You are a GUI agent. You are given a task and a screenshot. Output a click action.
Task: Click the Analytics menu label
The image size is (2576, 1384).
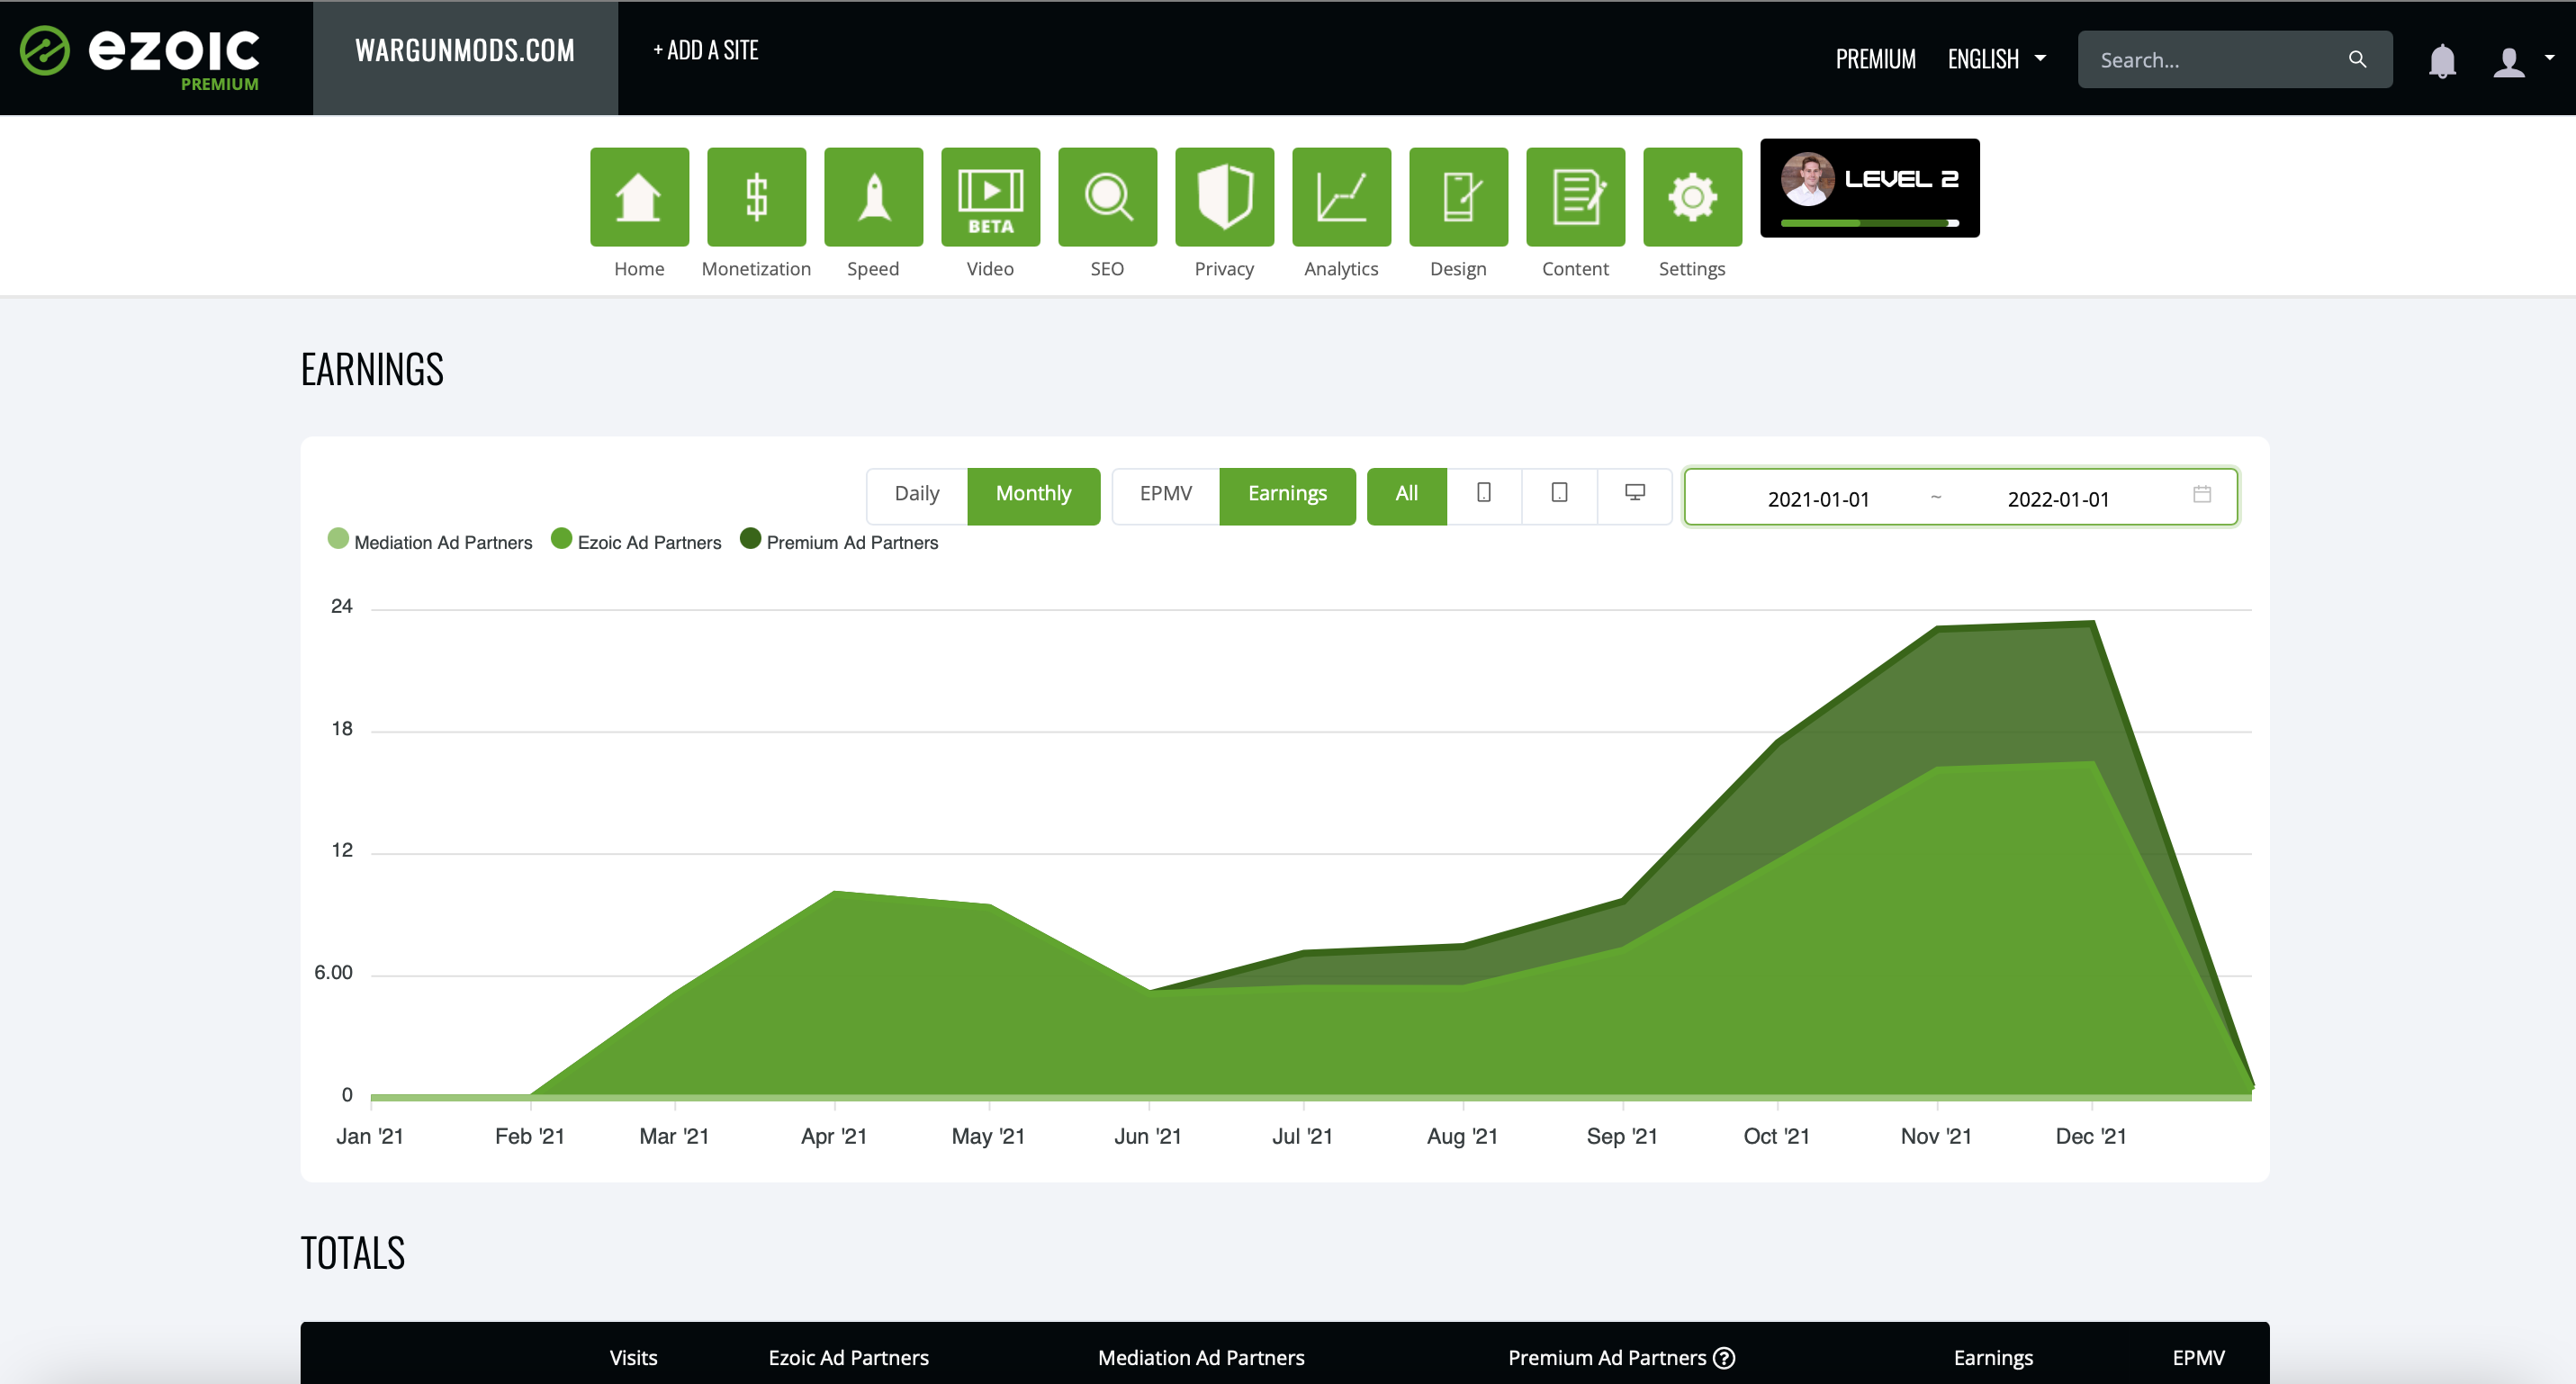[x=1341, y=268]
